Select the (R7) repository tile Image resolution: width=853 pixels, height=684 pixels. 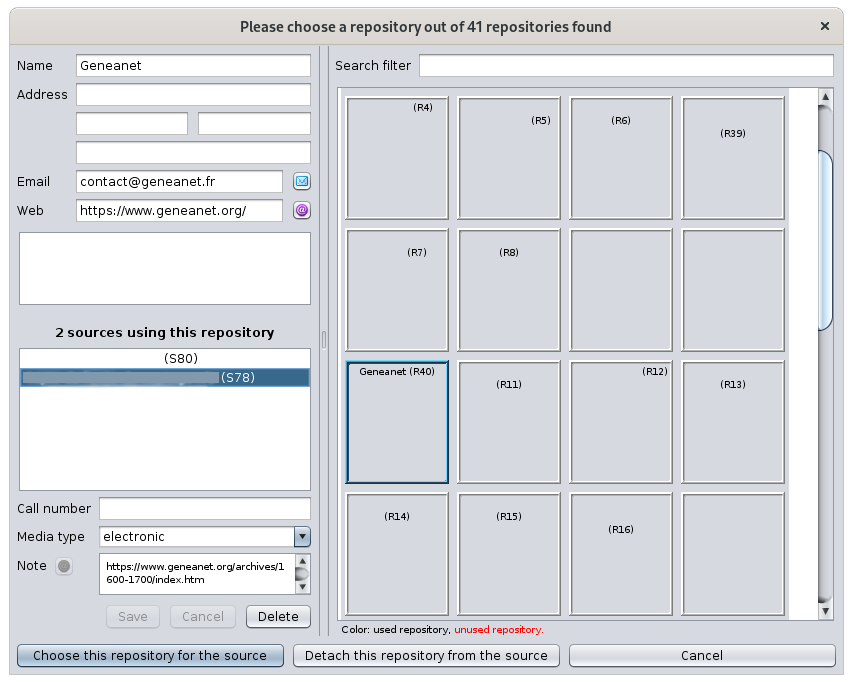[397, 290]
